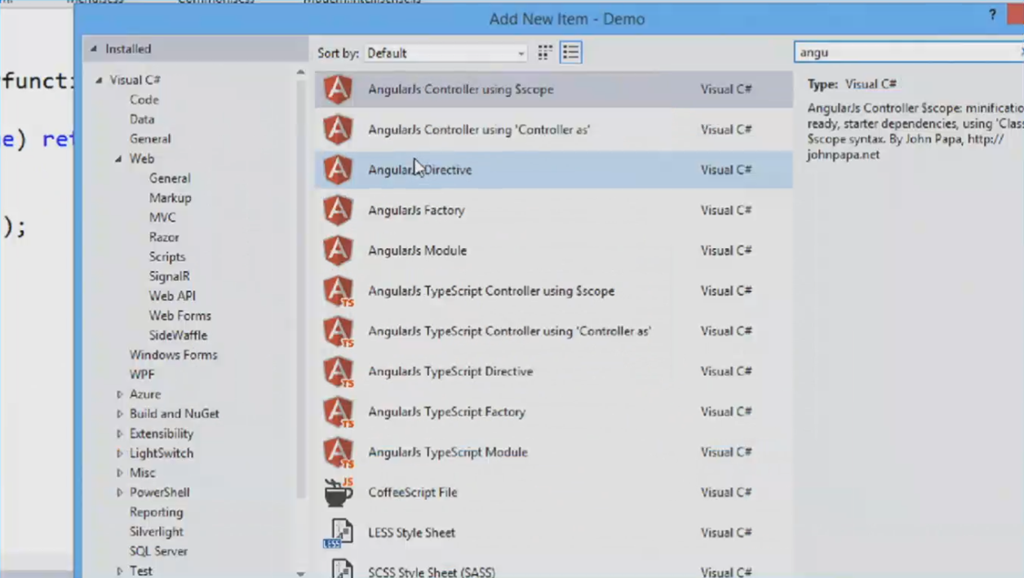This screenshot has height=578, width=1024.
Task: Click the AngularJs TypeScript Factory icon
Action: coord(338,412)
